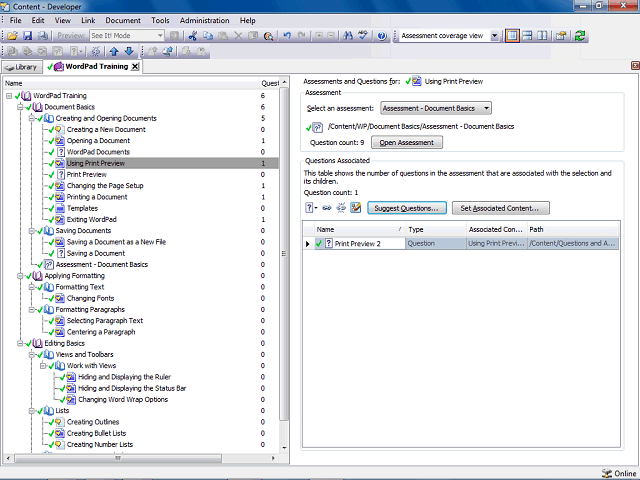Open the Assessment coverage view dropdown
The height and width of the screenshot is (480, 640).
(494, 36)
